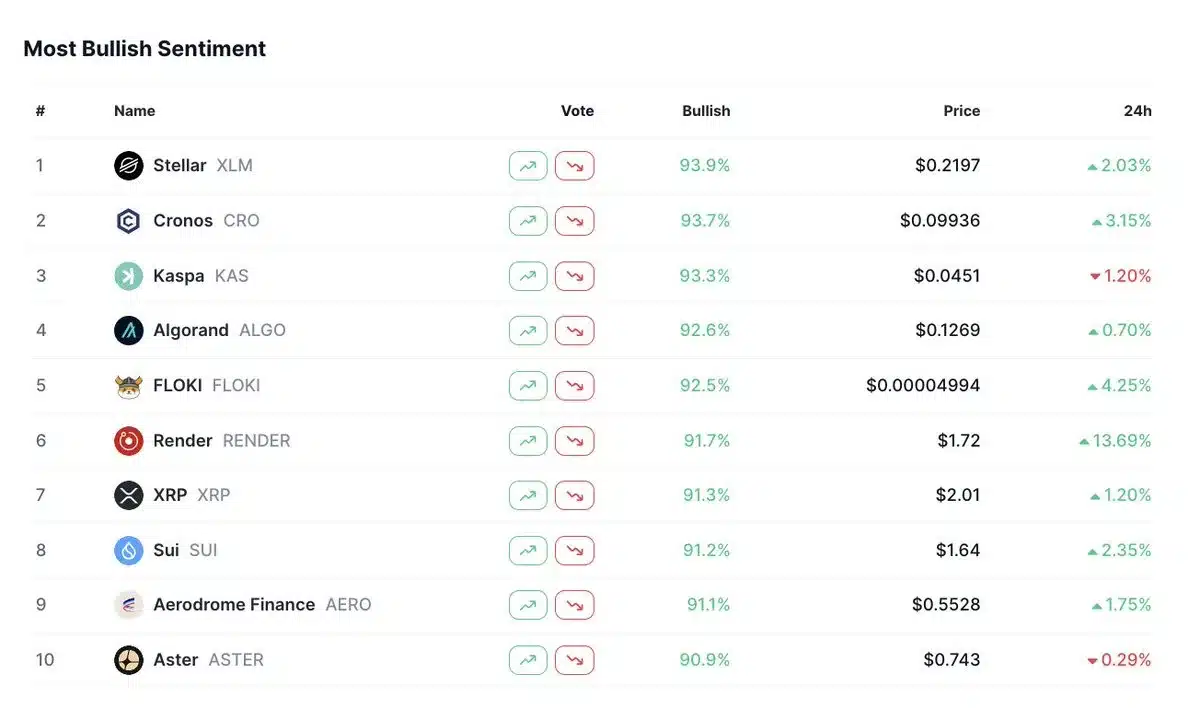1200x709 pixels.
Task: Click the Aerodrome Finance logo
Action: (x=129, y=605)
